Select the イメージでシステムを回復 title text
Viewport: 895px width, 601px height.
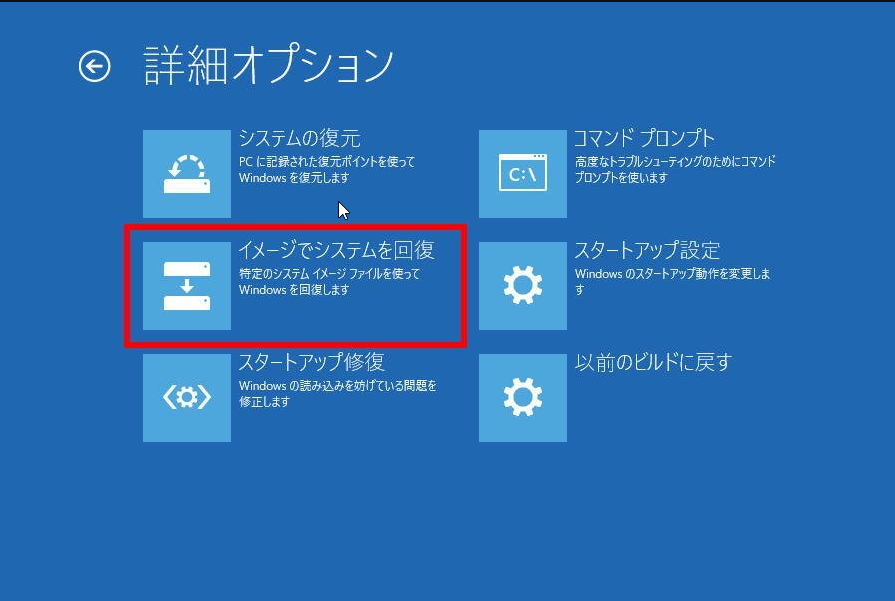[336, 250]
